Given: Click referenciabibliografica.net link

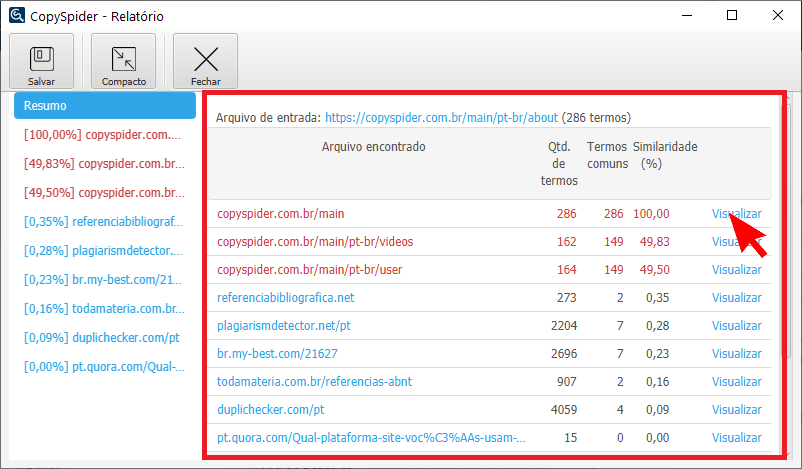Looking at the screenshot, I should 286,298.
